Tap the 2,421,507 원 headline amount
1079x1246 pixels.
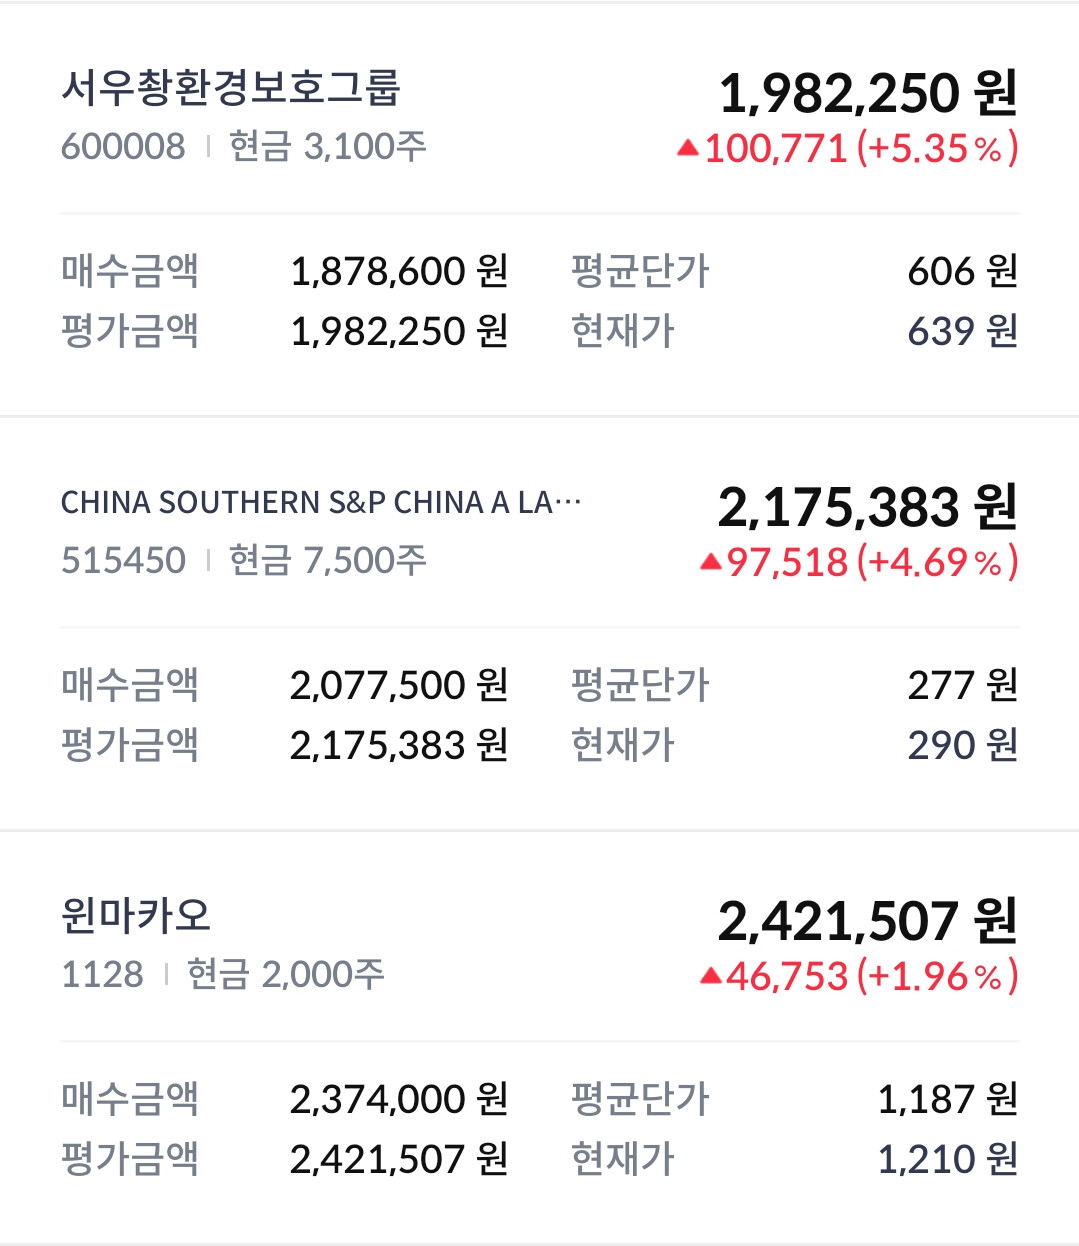[867, 921]
